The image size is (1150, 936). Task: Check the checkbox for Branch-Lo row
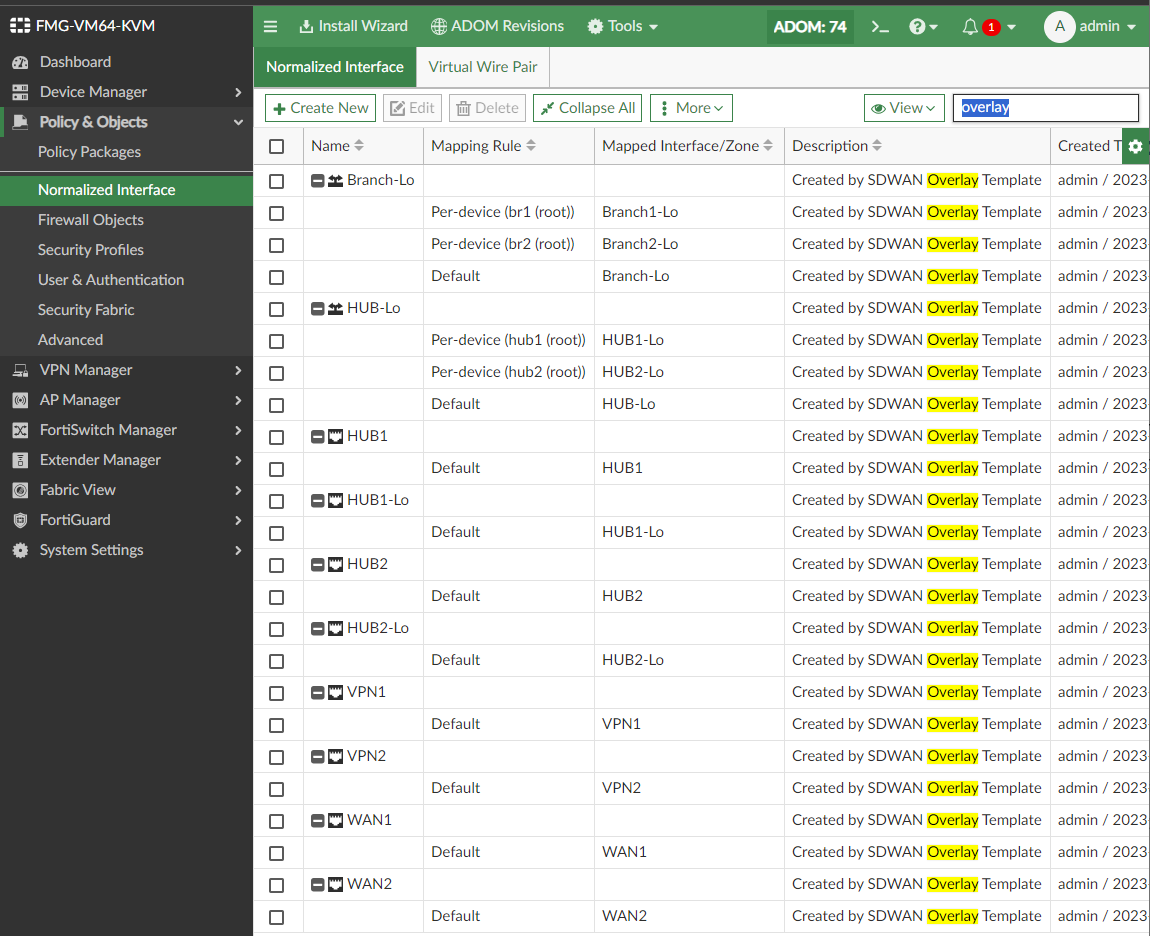pos(276,181)
